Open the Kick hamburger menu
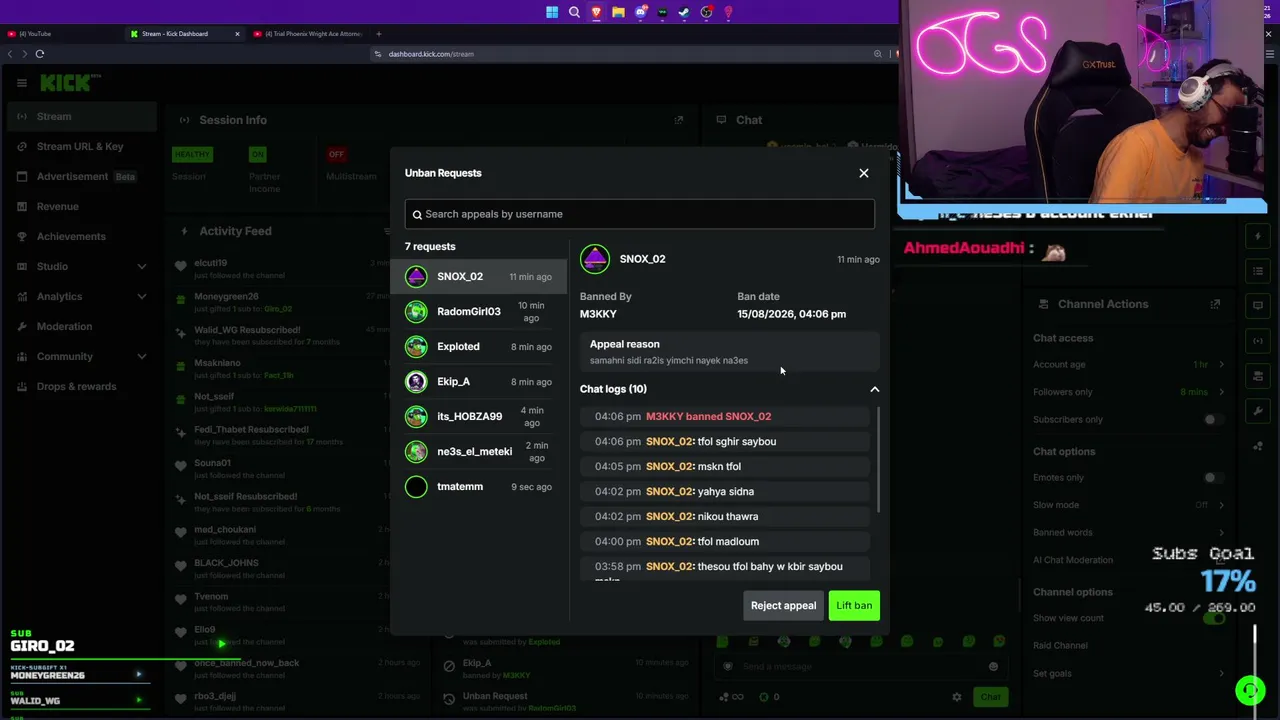This screenshot has height=720, width=1280. click(x=22, y=83)
